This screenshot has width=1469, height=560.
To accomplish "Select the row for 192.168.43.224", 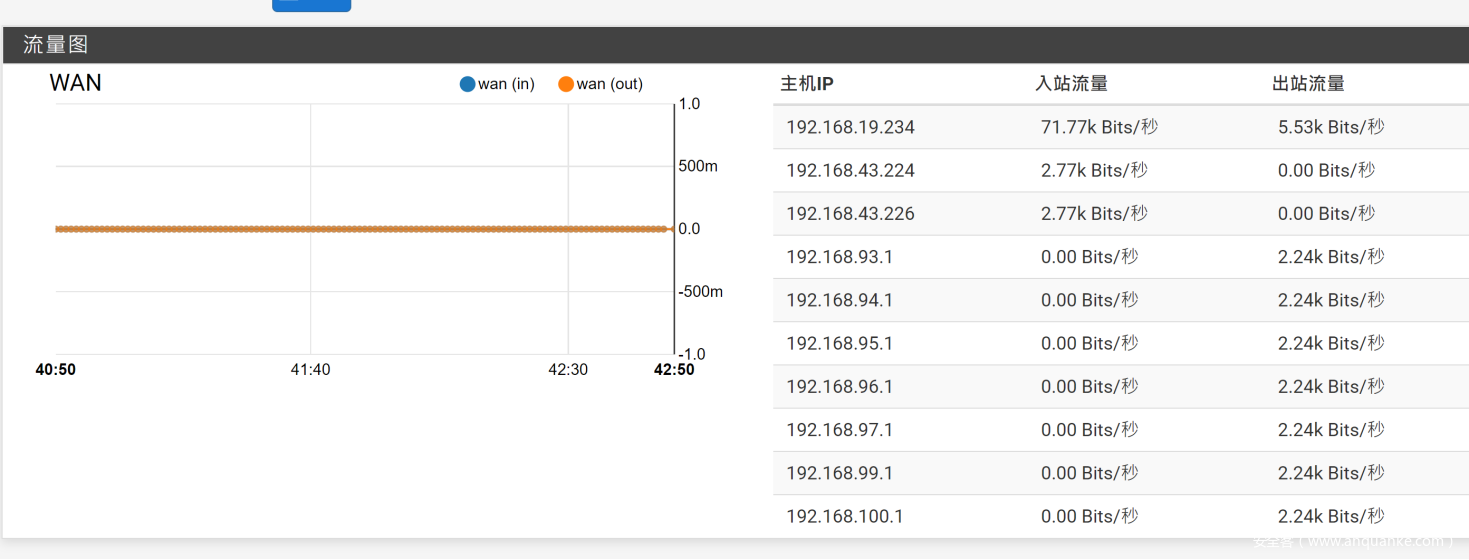I will (850, 170).
